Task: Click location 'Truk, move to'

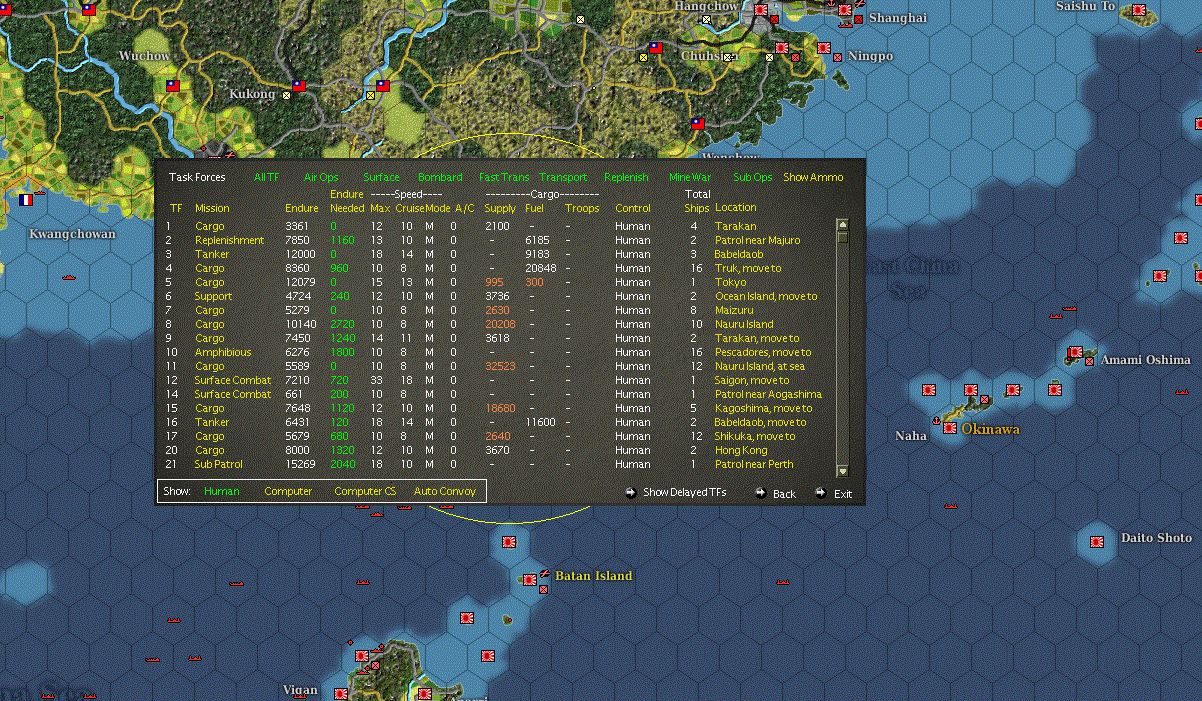Action: pyautogui.click(x=748, y=268)
